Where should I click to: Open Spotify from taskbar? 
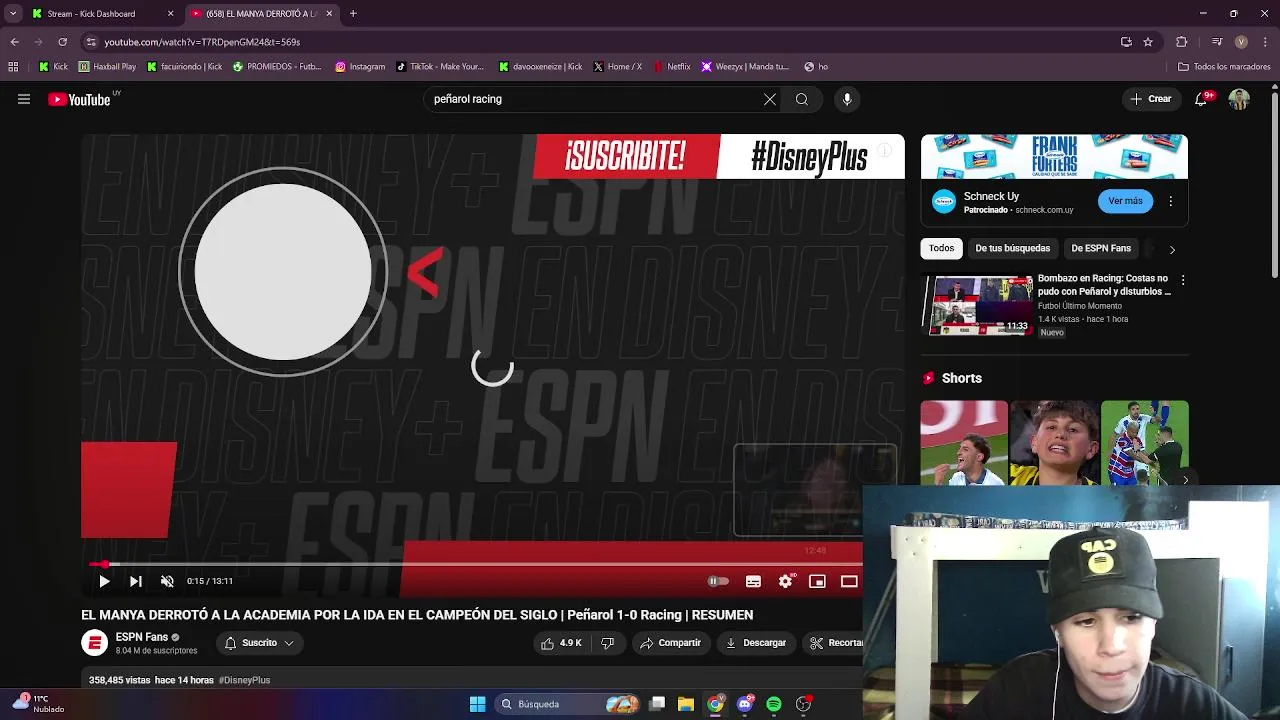coord(774,704)
